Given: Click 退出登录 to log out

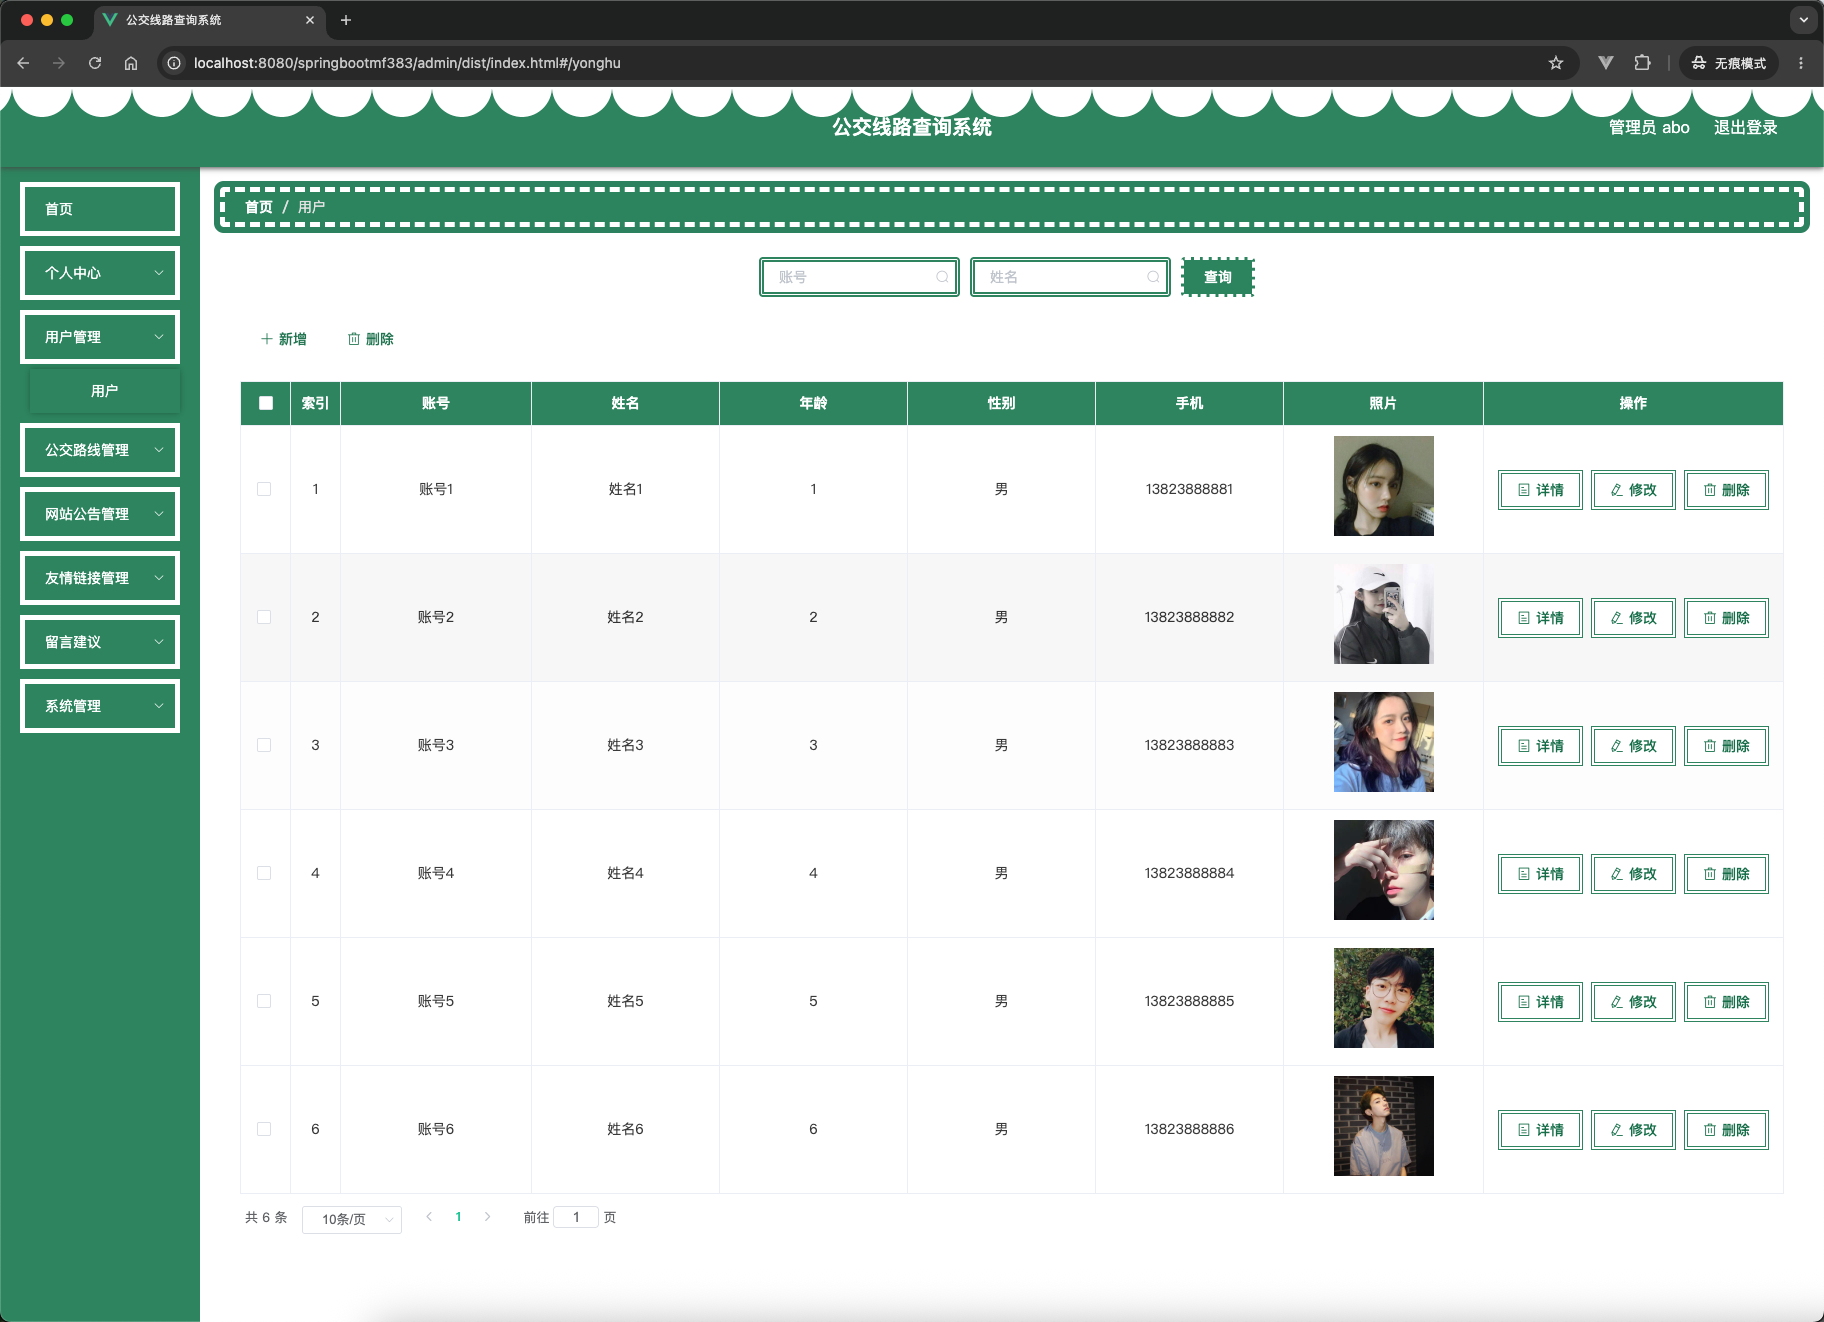Looking at the screenshot, I should [1745, 127].
